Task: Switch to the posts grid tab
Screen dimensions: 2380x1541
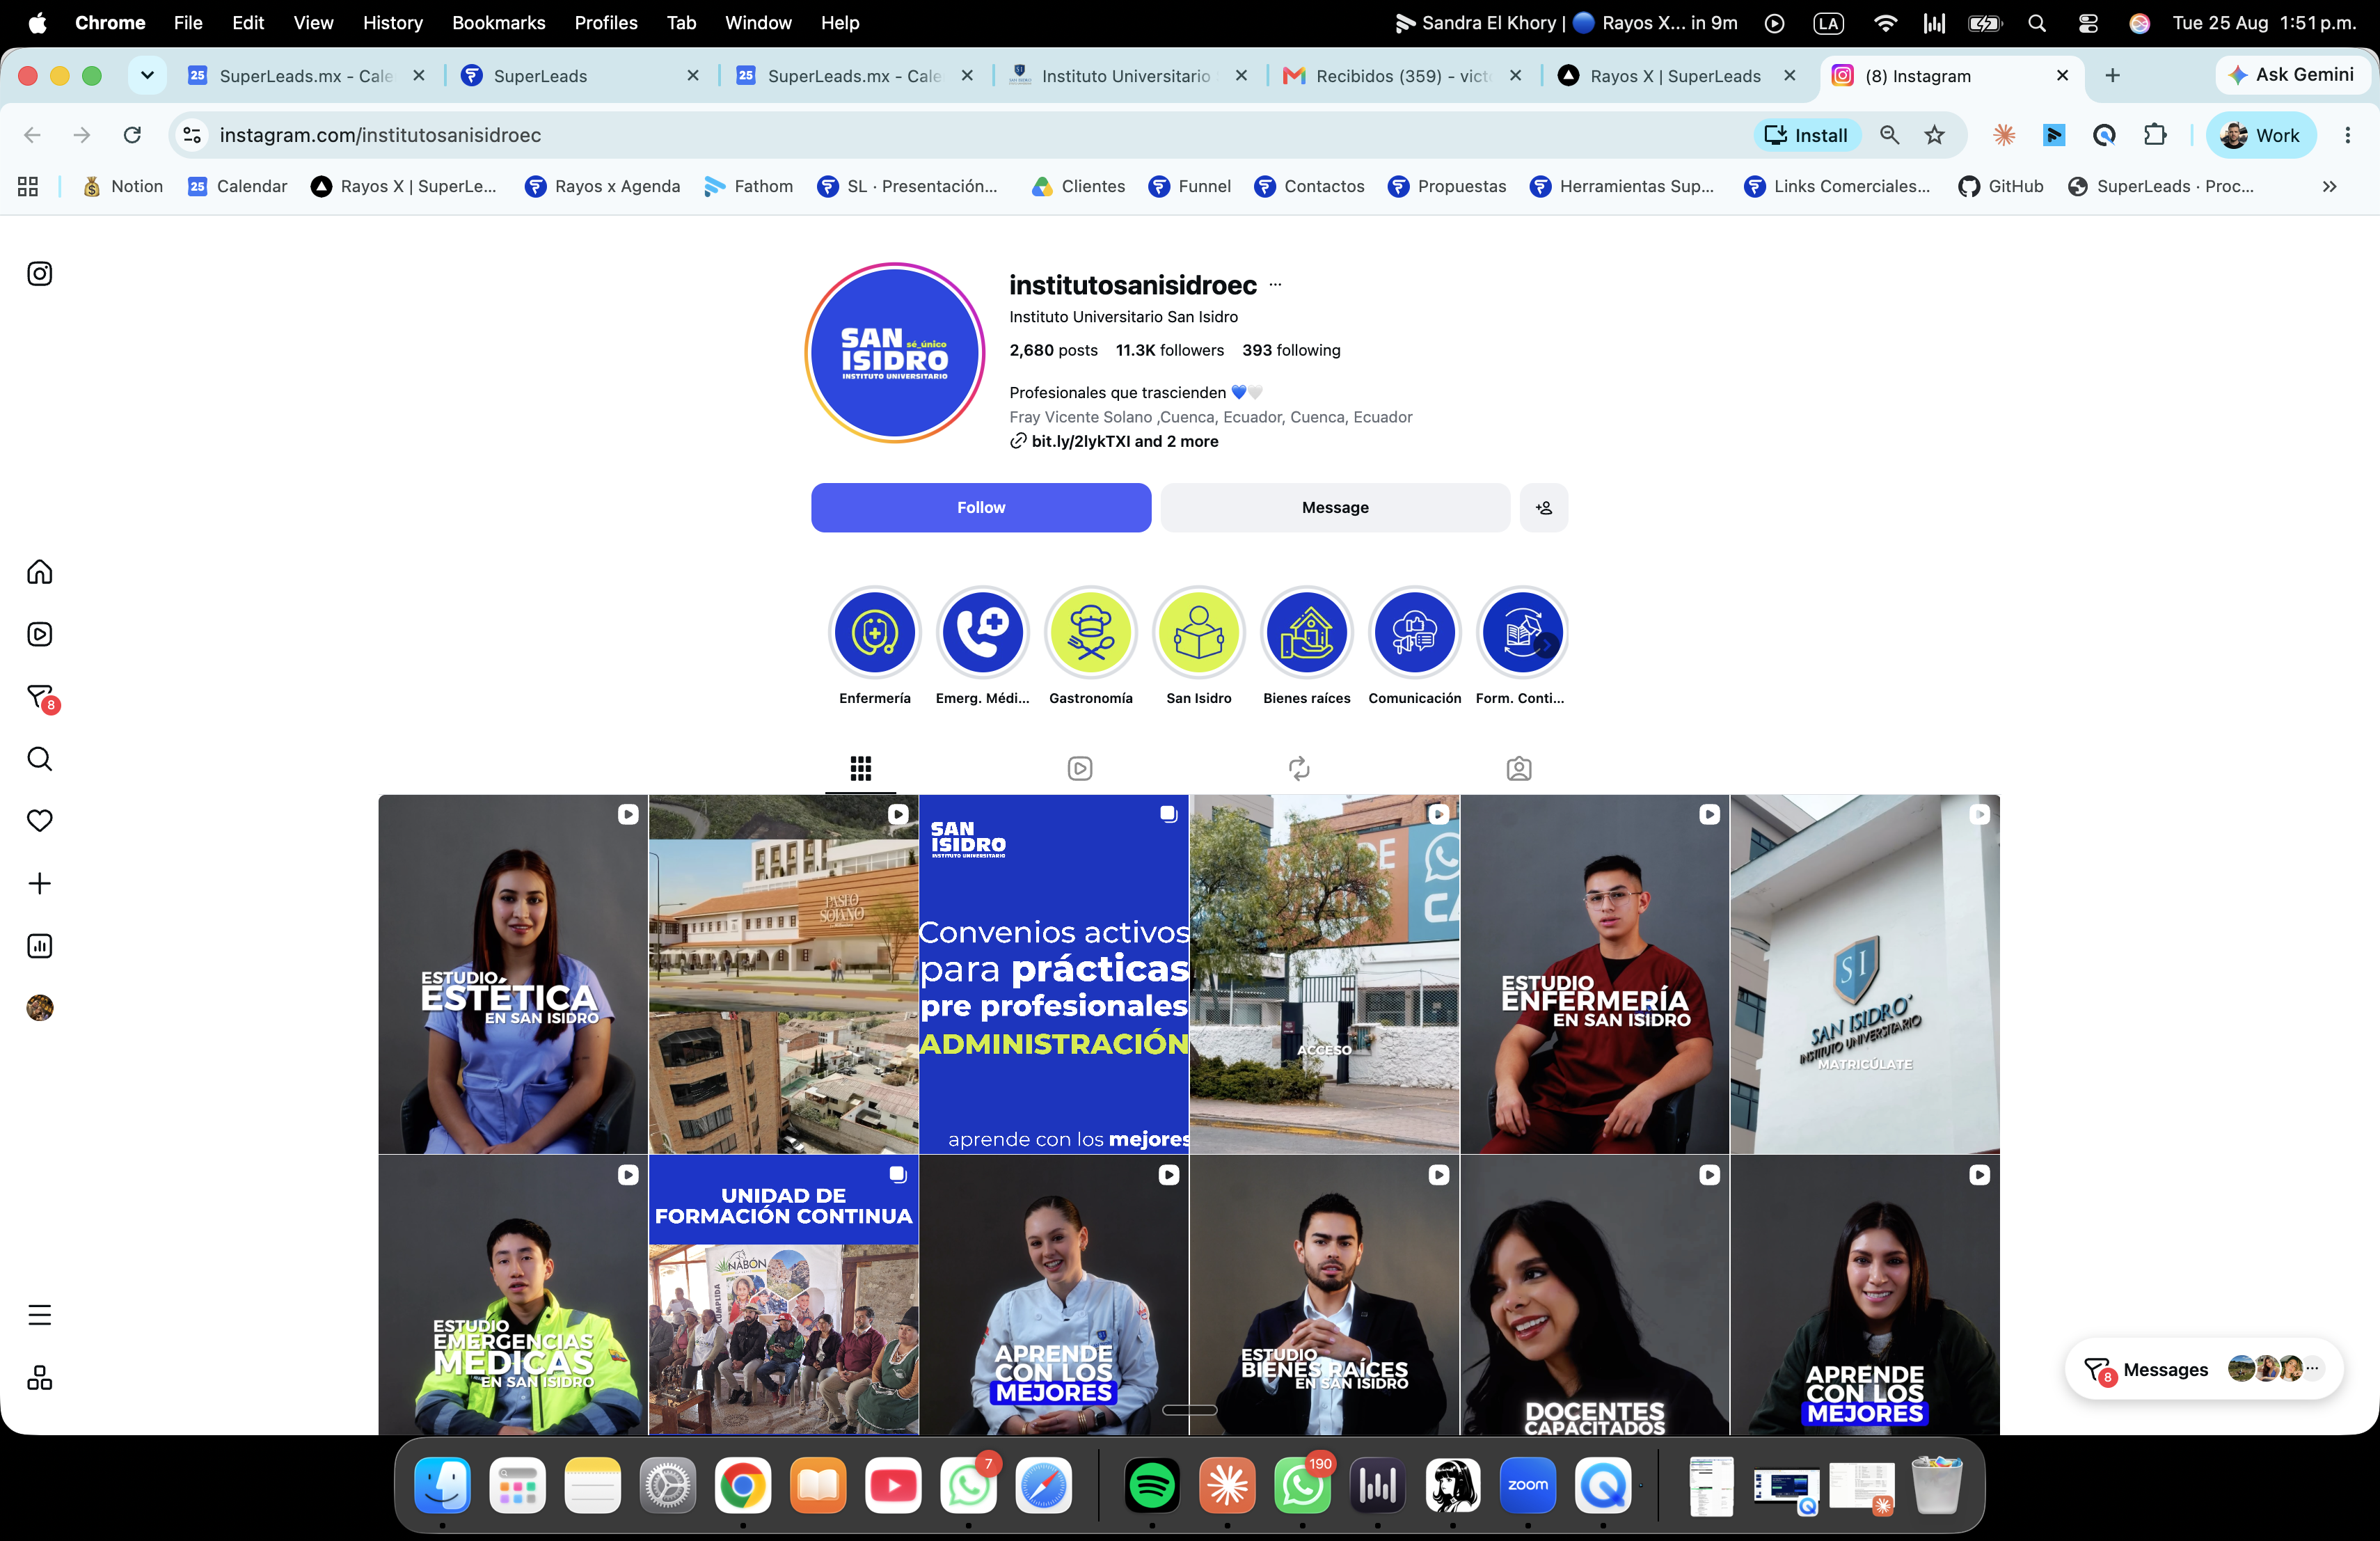Action: pyautogui.click(x=861, y=768)
